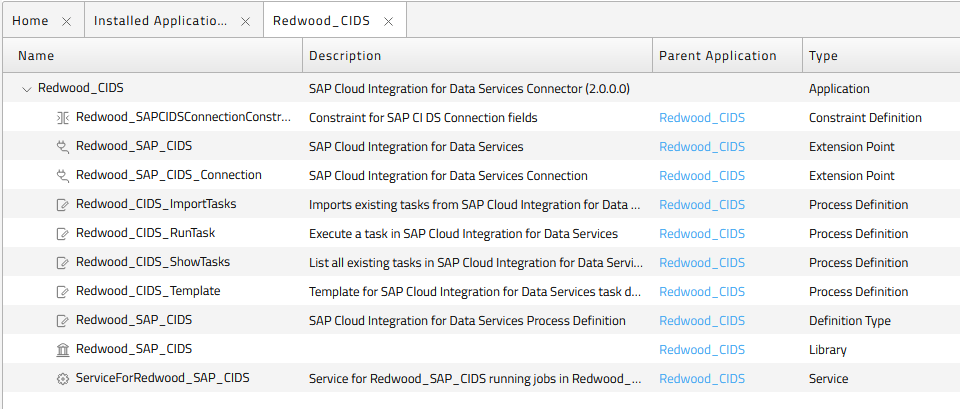
Task: Click 'Constraint for SAP CI DS Connection fields' description
Action: click(423, 118)
